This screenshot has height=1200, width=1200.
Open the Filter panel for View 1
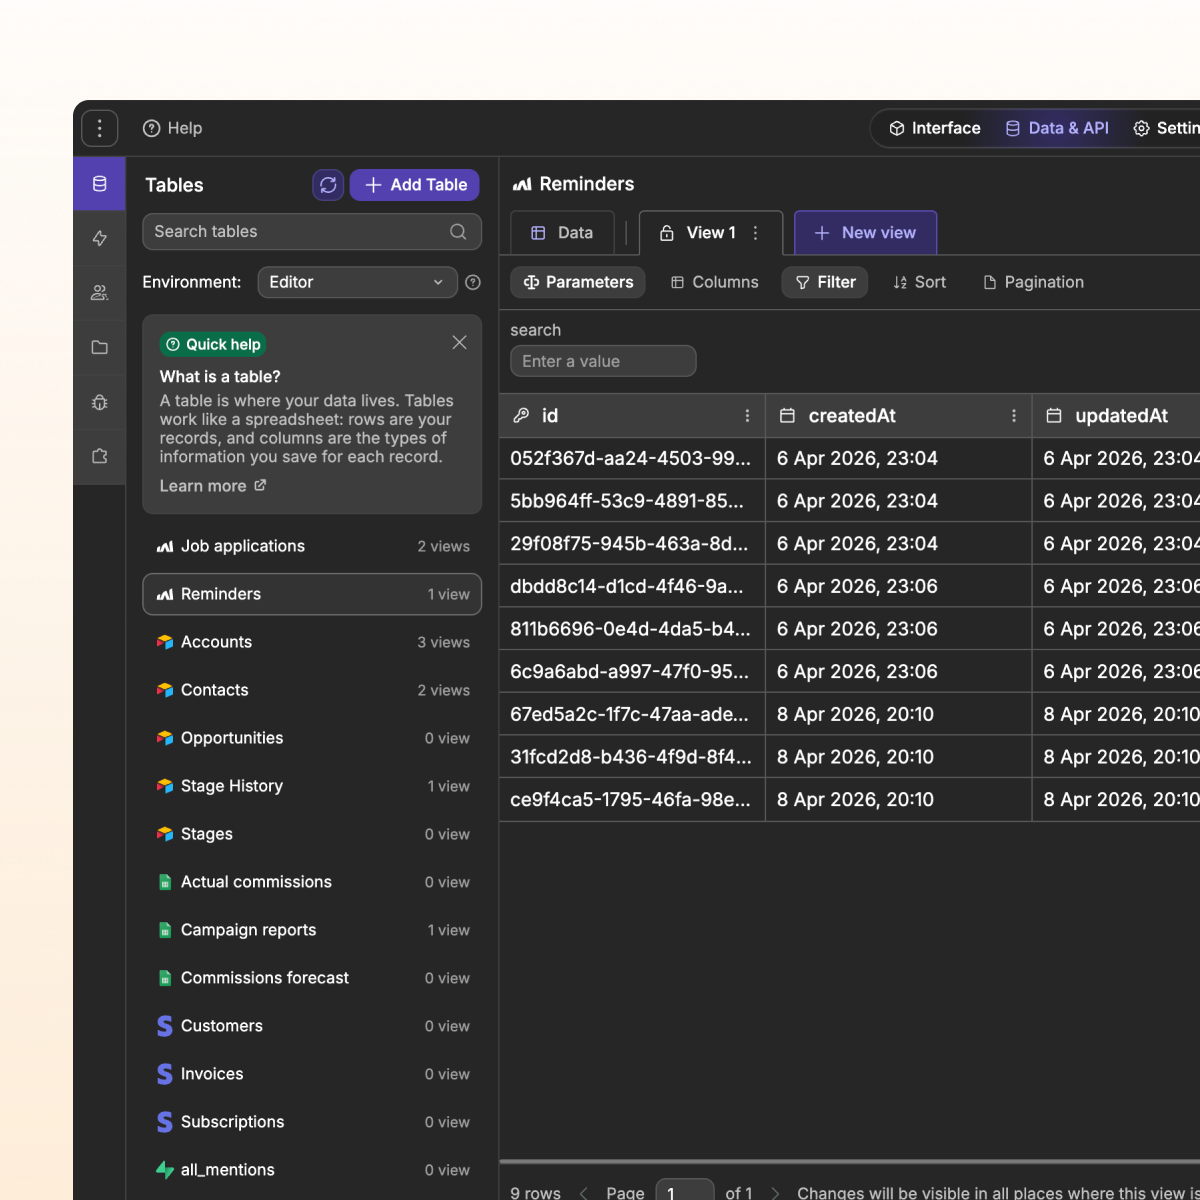coord(824,282)
